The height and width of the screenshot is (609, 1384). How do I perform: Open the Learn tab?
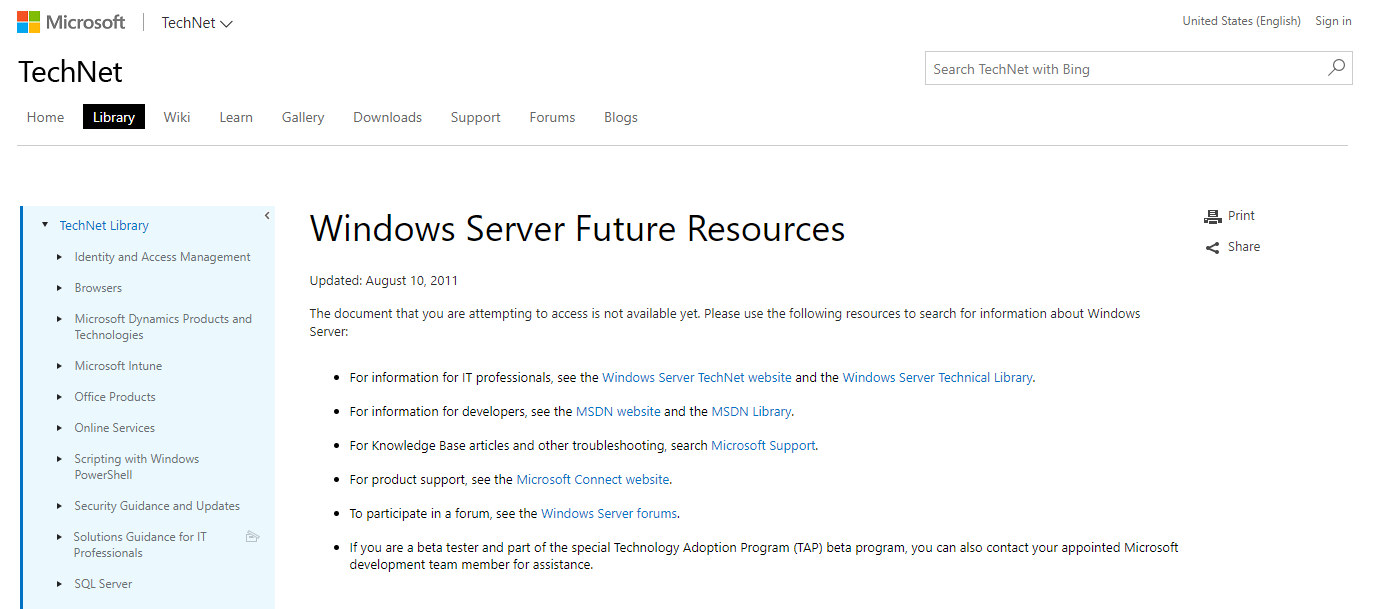pos(236,117)
